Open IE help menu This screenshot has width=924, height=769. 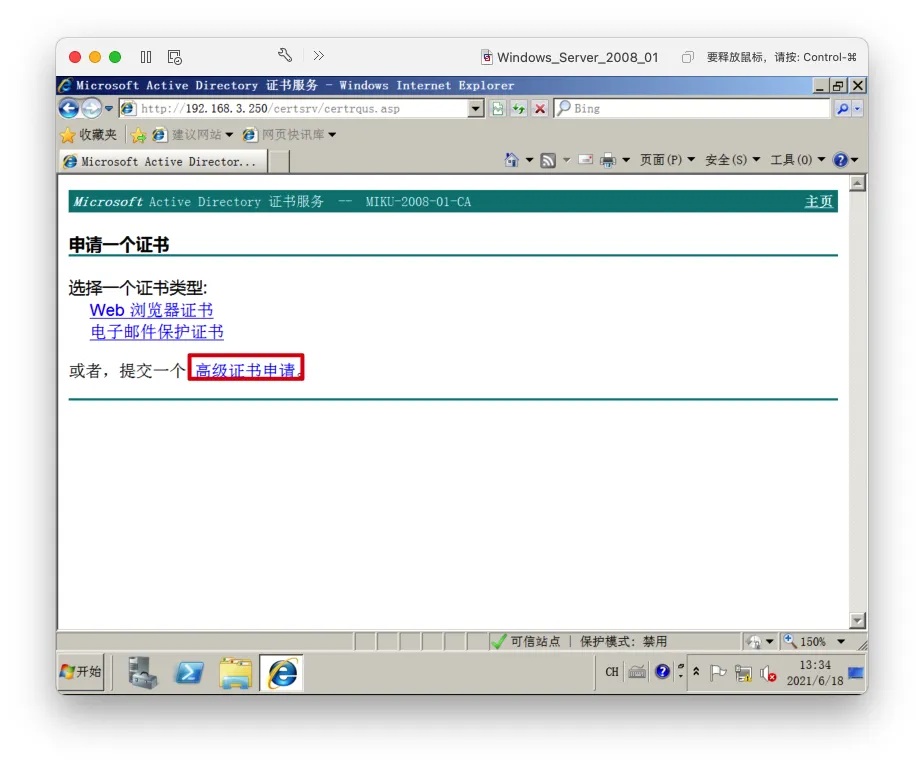[845, 160]
